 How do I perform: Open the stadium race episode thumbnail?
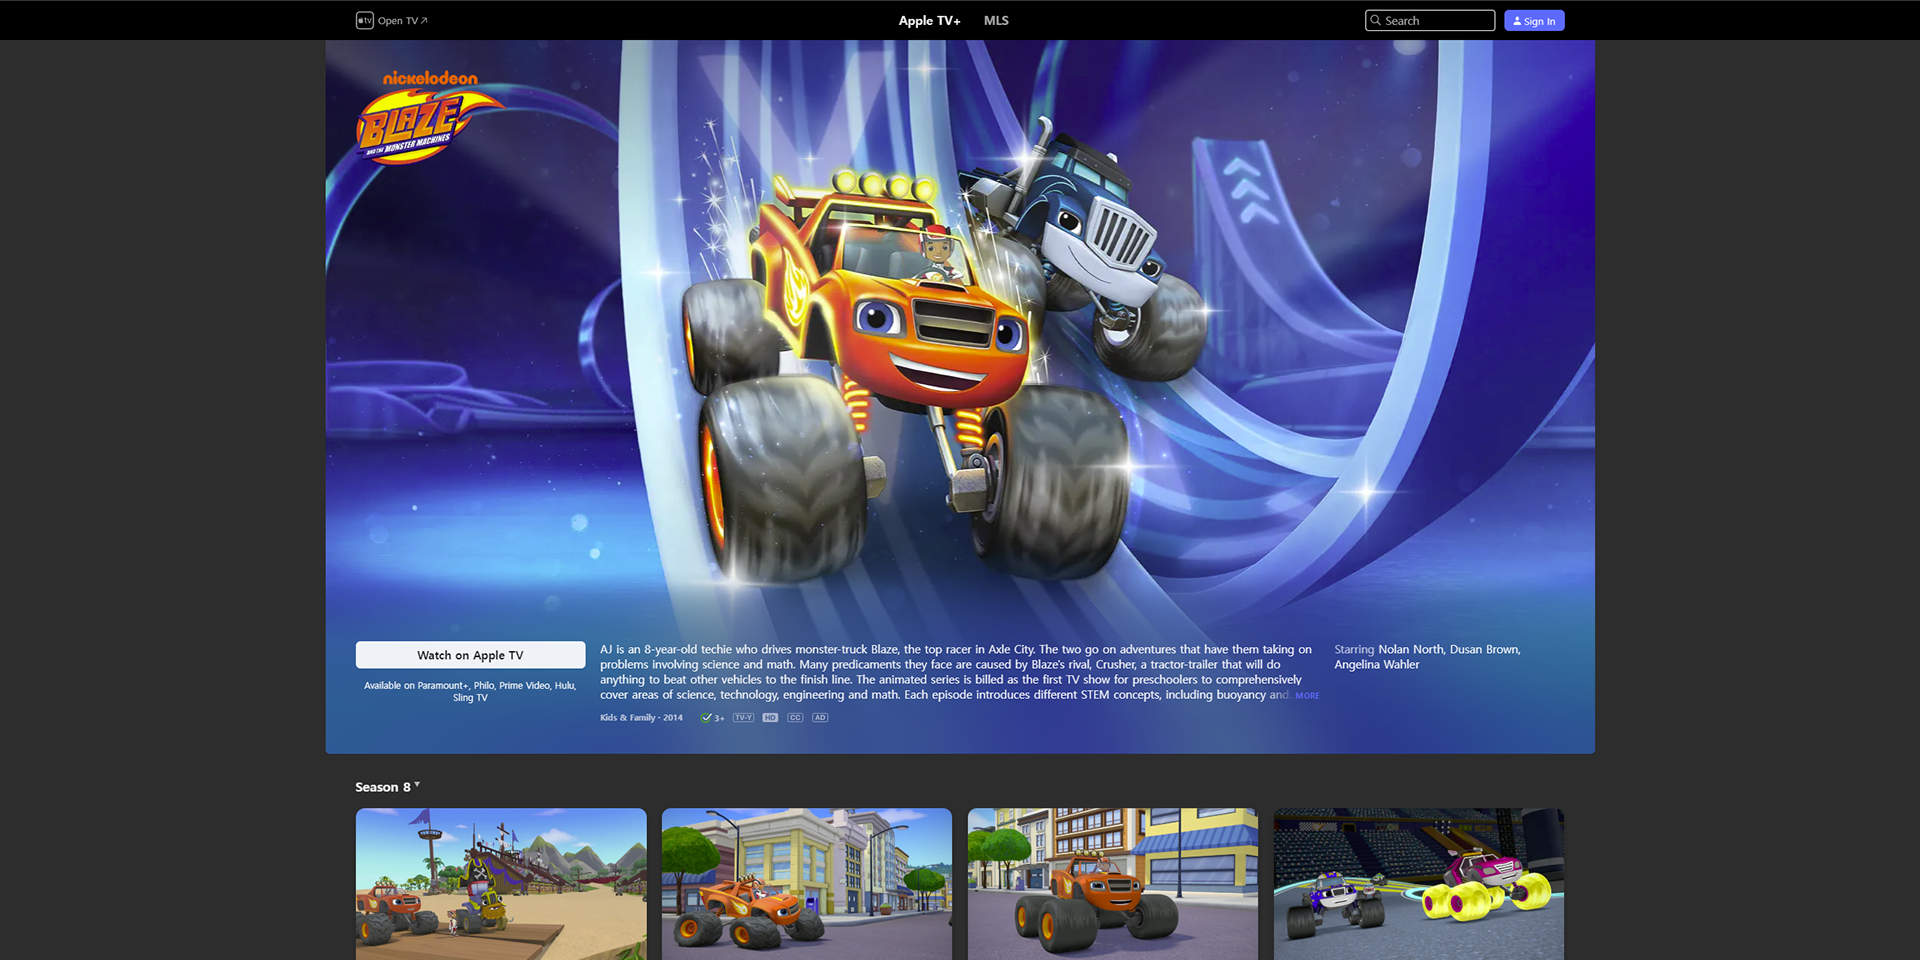(1419, 884)
